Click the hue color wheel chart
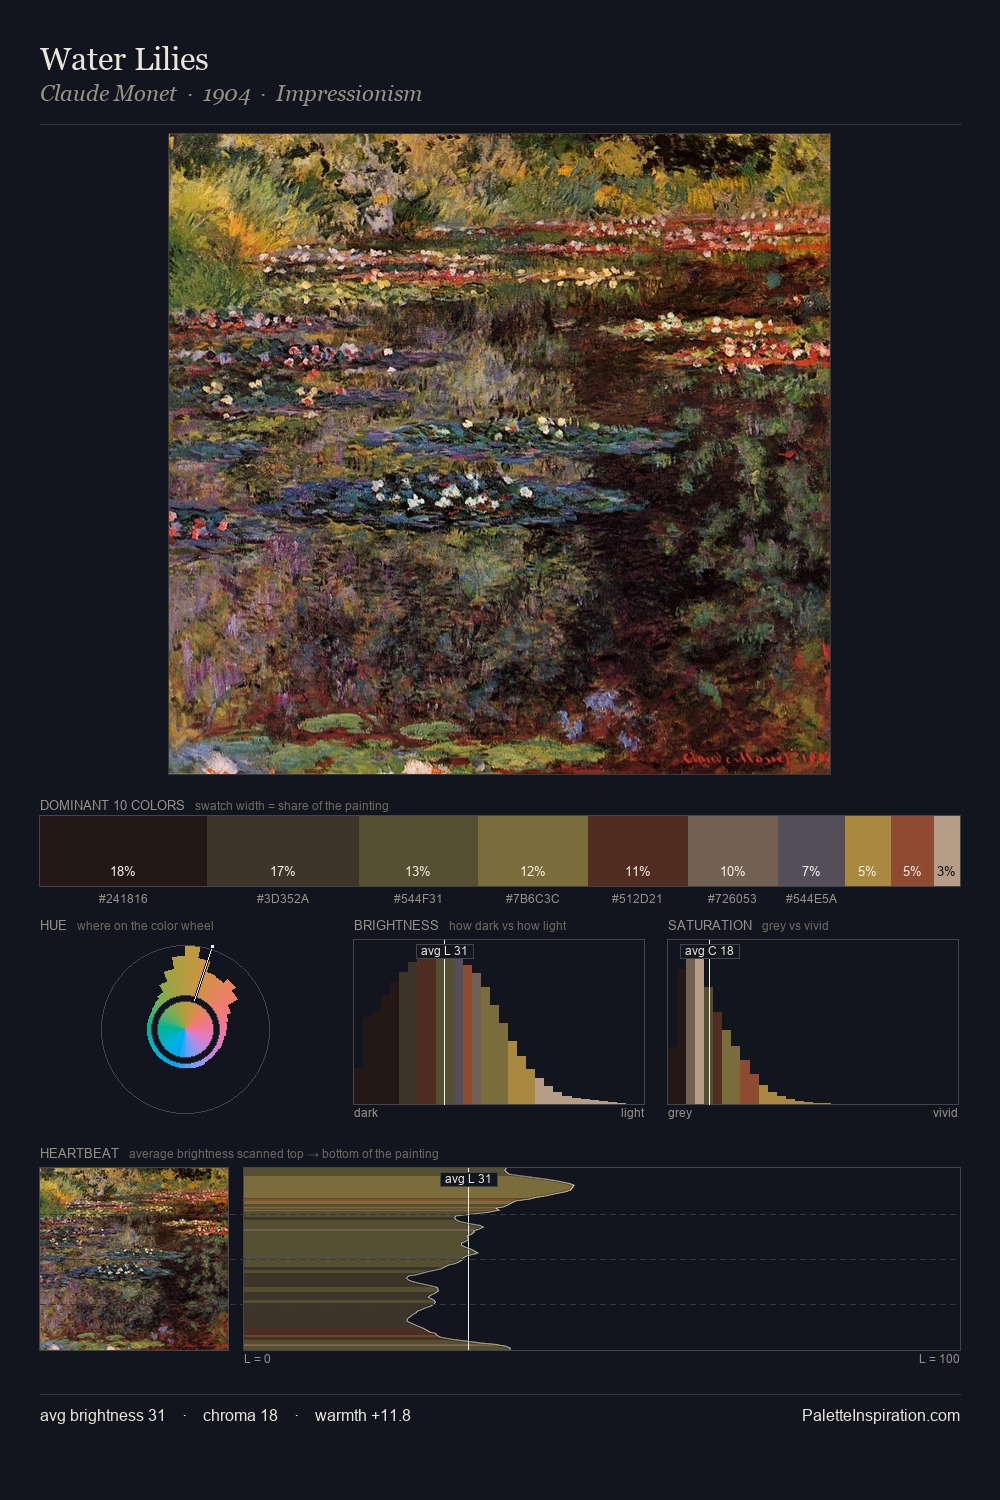Image resolution: width=1000 pixels, height=1500 pixels. coord(185,1028)
